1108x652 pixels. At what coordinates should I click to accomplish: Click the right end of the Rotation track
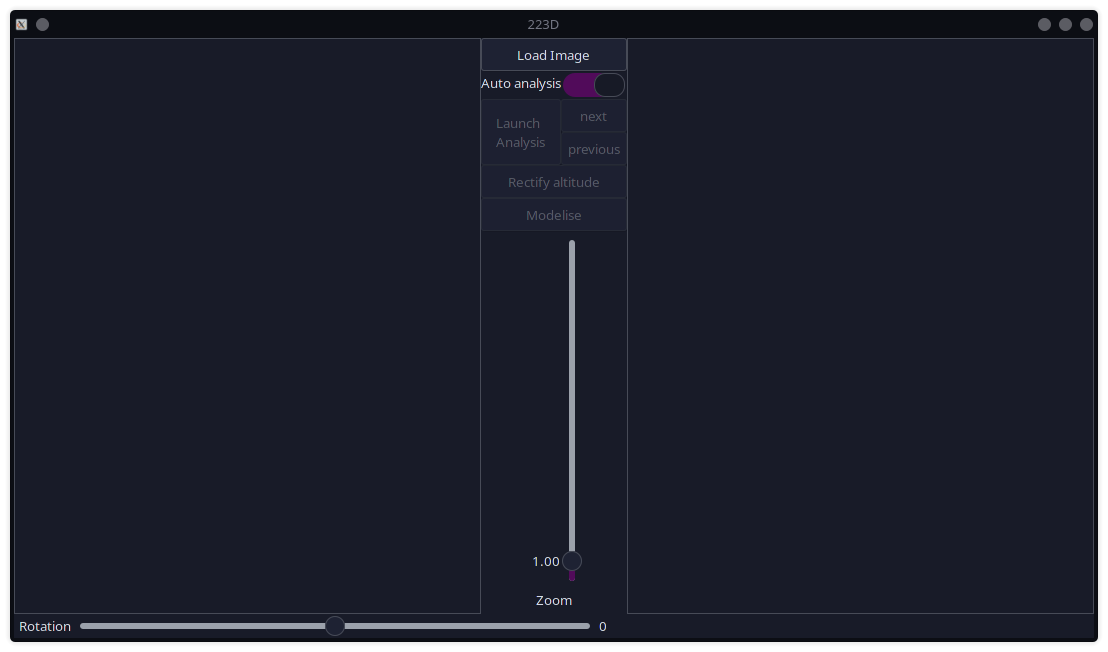[586, 626]
